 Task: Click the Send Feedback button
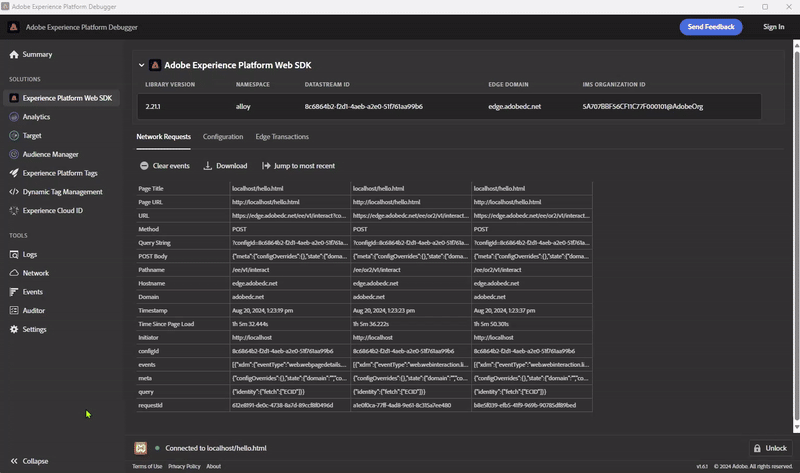(711, 27)
